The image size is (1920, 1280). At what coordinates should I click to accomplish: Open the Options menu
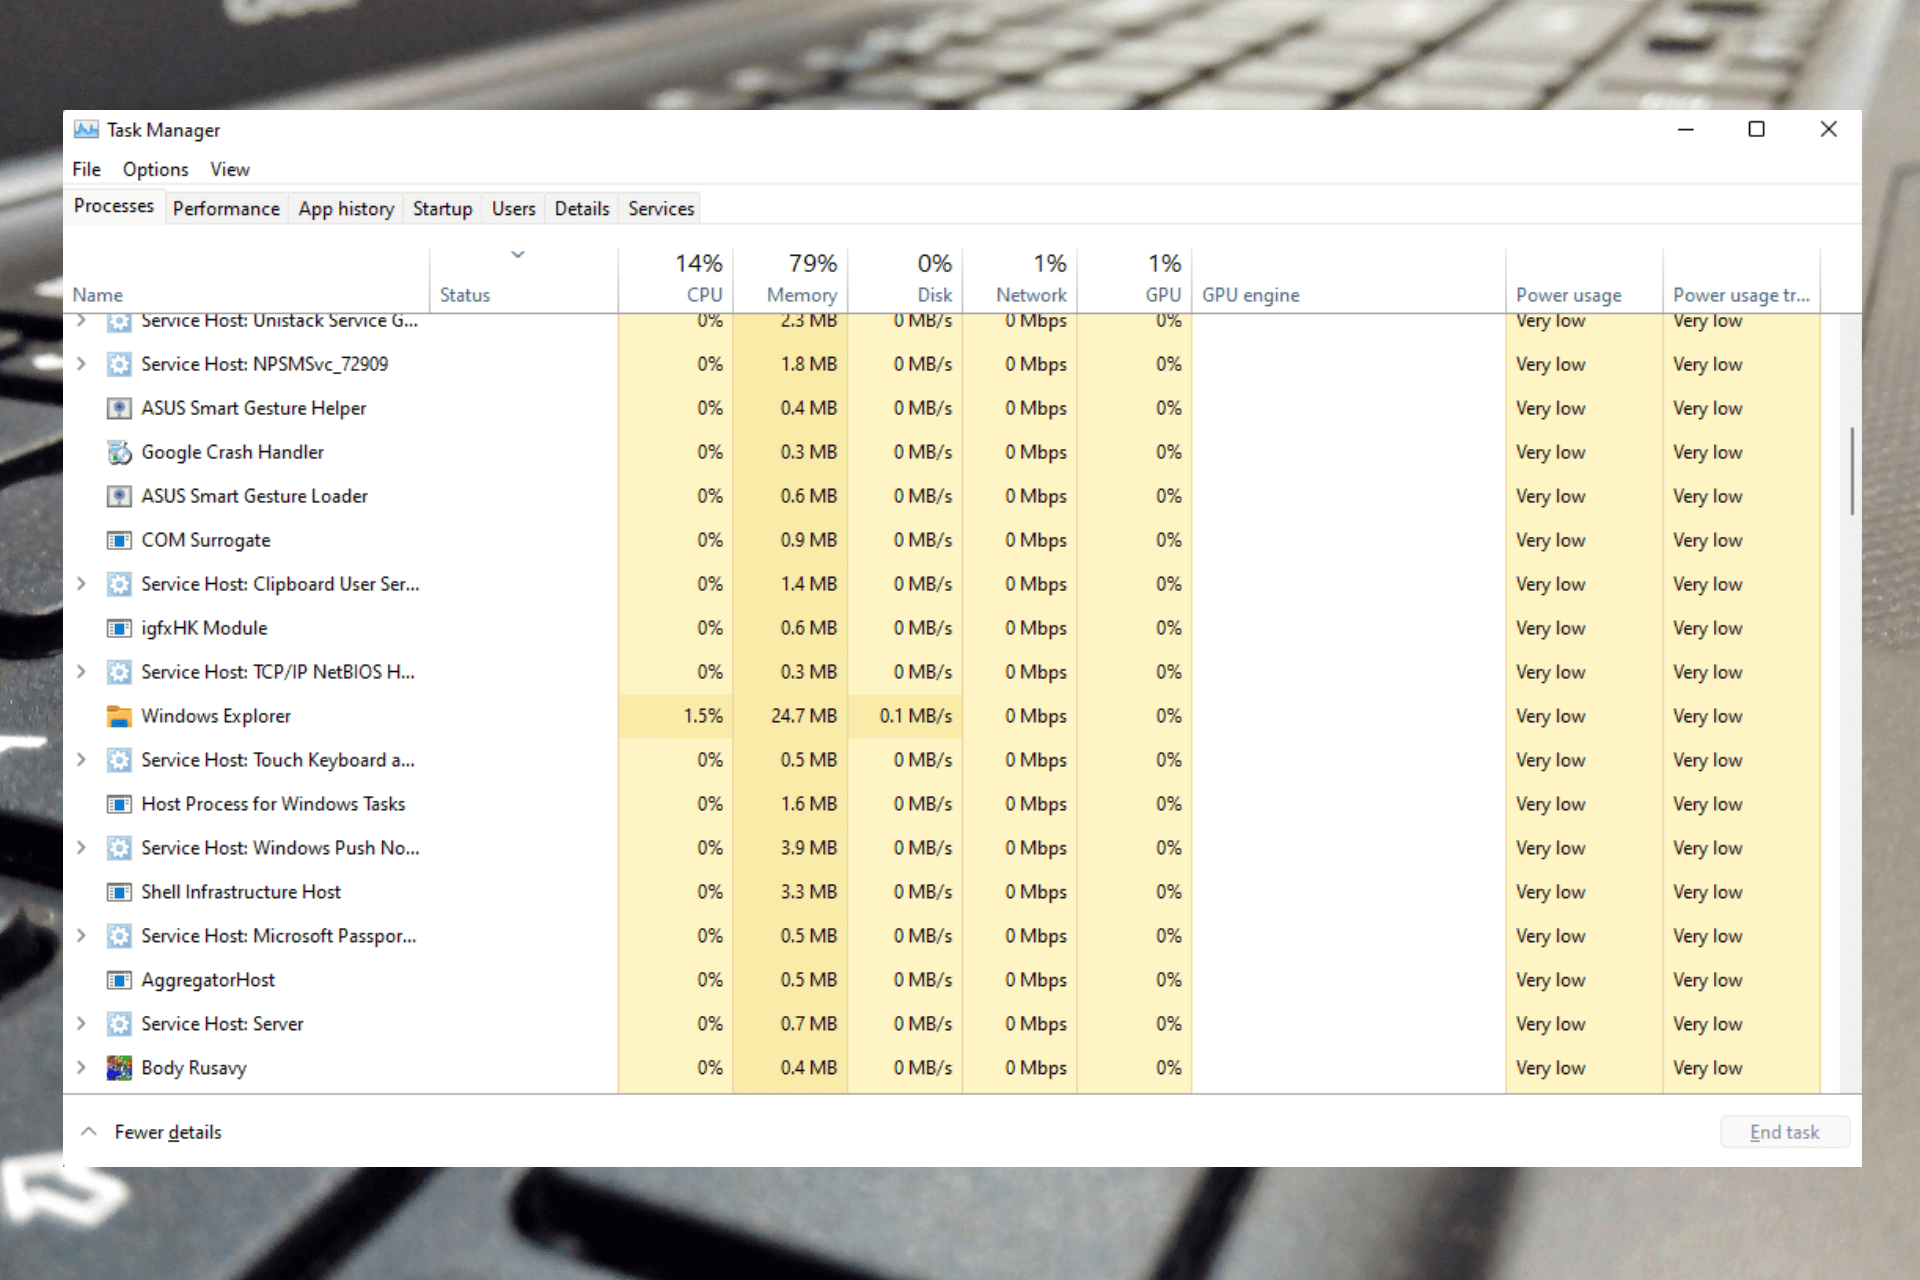click(154, 169)
